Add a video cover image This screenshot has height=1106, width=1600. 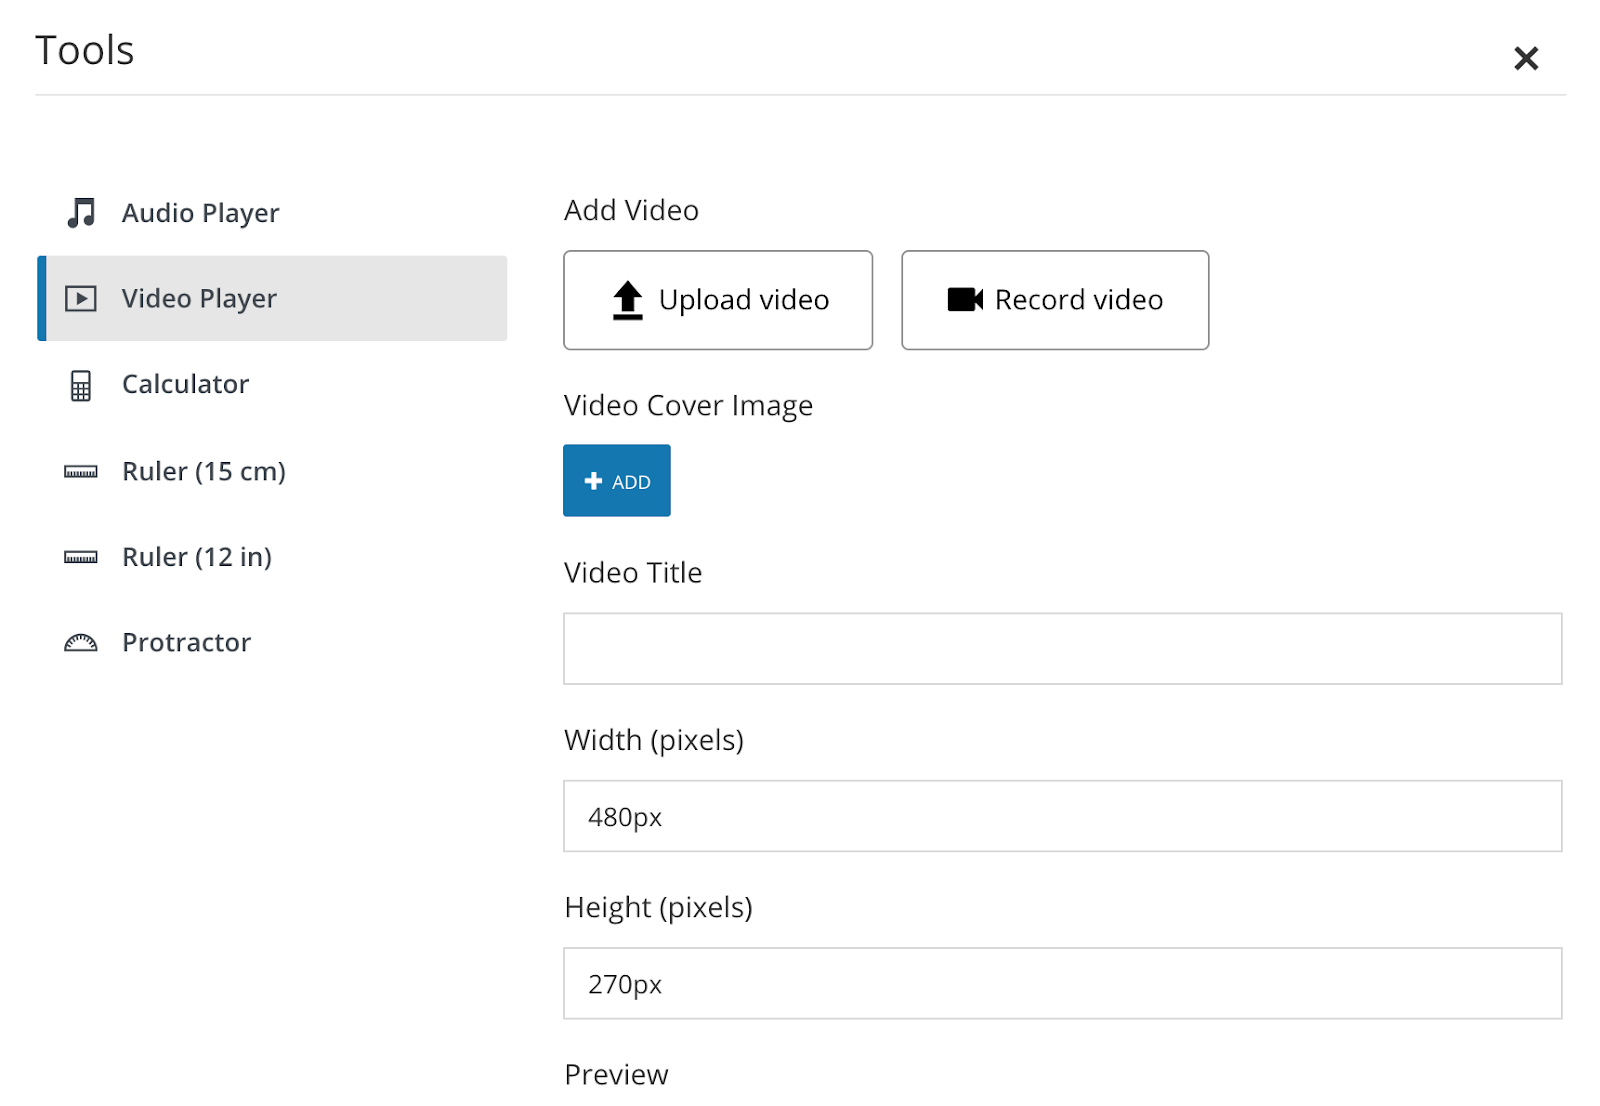(616, 481)
